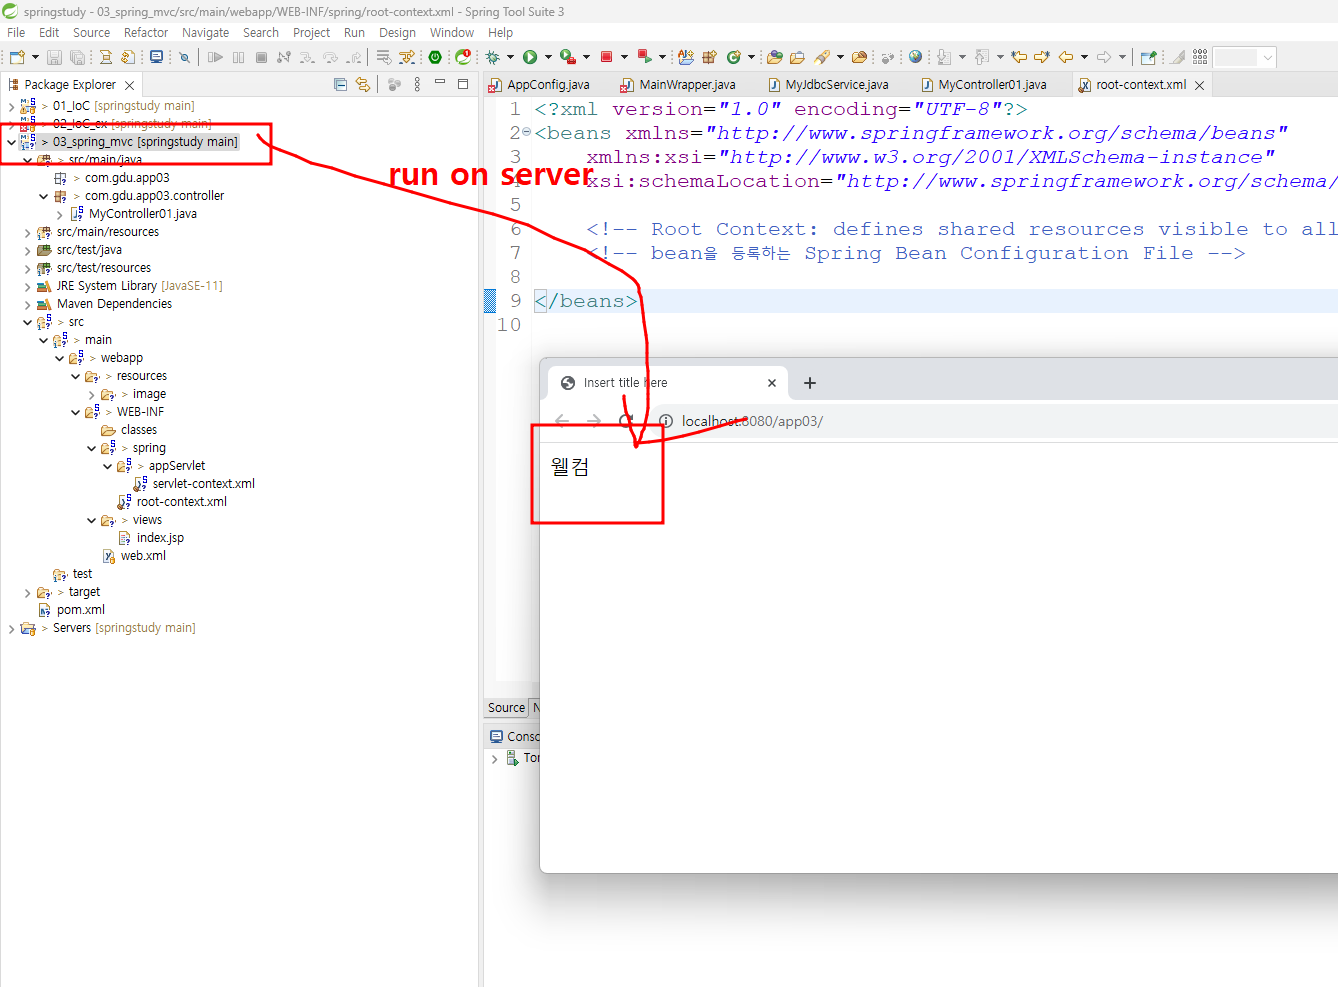1338x987 pixels.
Task: Collapse the com.gdu.app03.controller package
Action: (43, 196)
